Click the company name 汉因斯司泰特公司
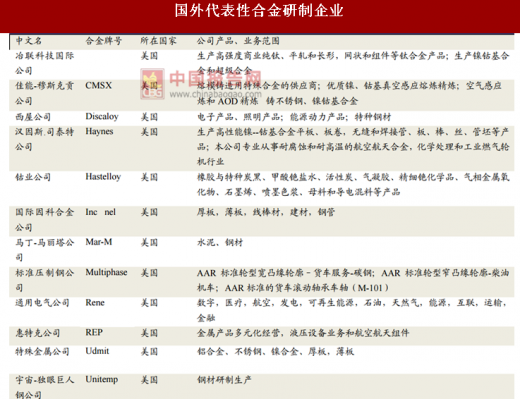The image size is (520, 399). point(45,139)
